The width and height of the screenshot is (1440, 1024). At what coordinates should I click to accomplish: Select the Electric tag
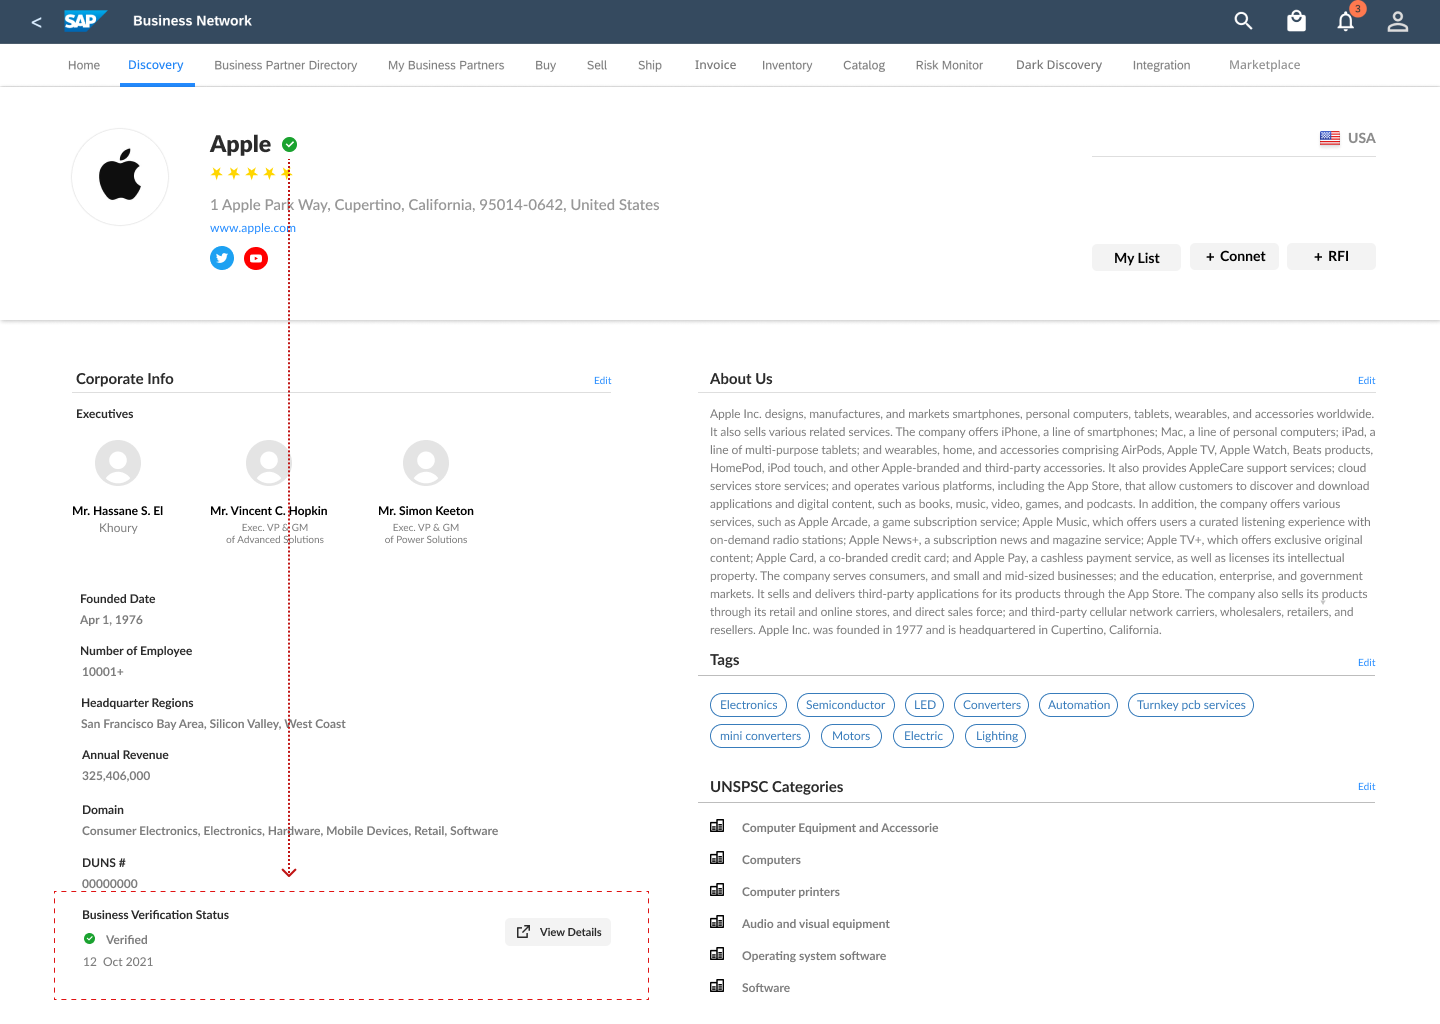click(x=923, y=736)
